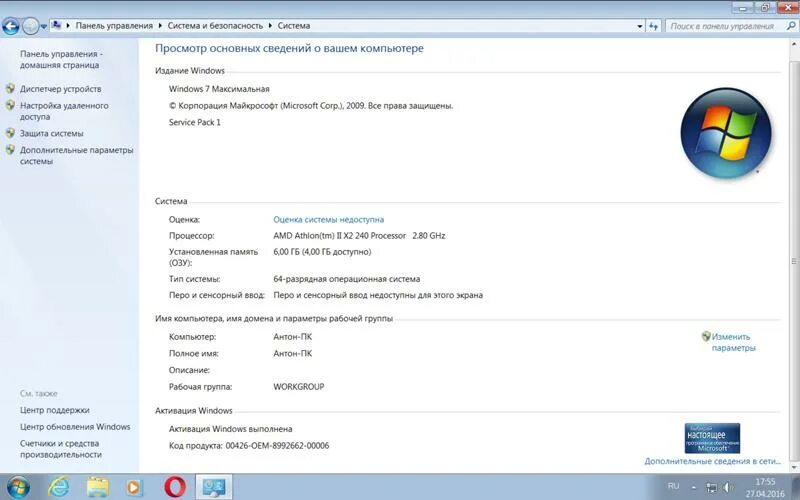Open address bar history dropdown

coord(640,26)
